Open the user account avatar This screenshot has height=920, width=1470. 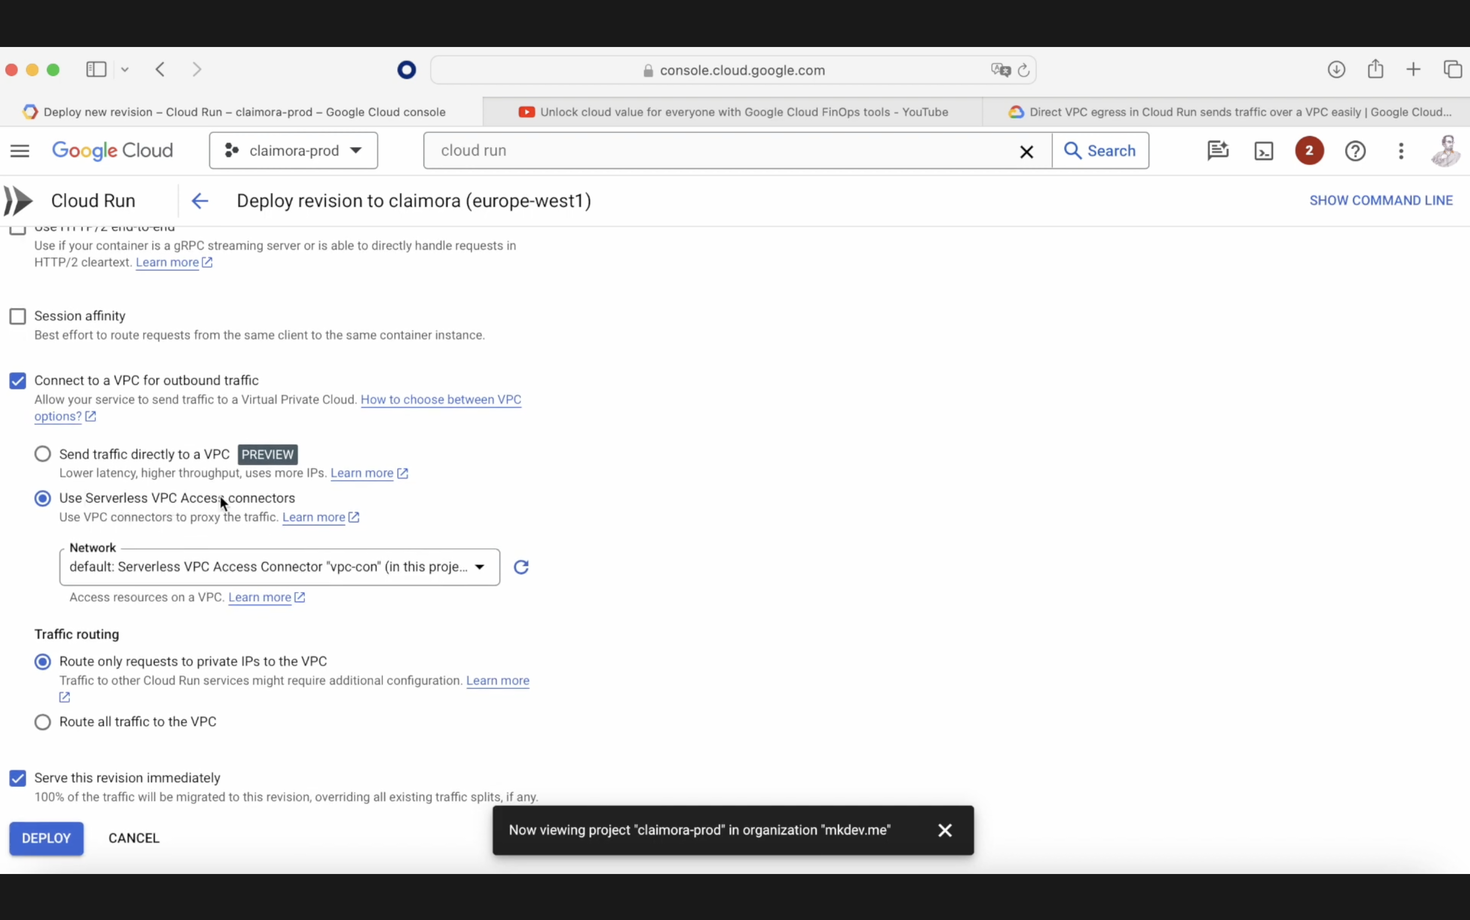click(x=1446, y=151)
